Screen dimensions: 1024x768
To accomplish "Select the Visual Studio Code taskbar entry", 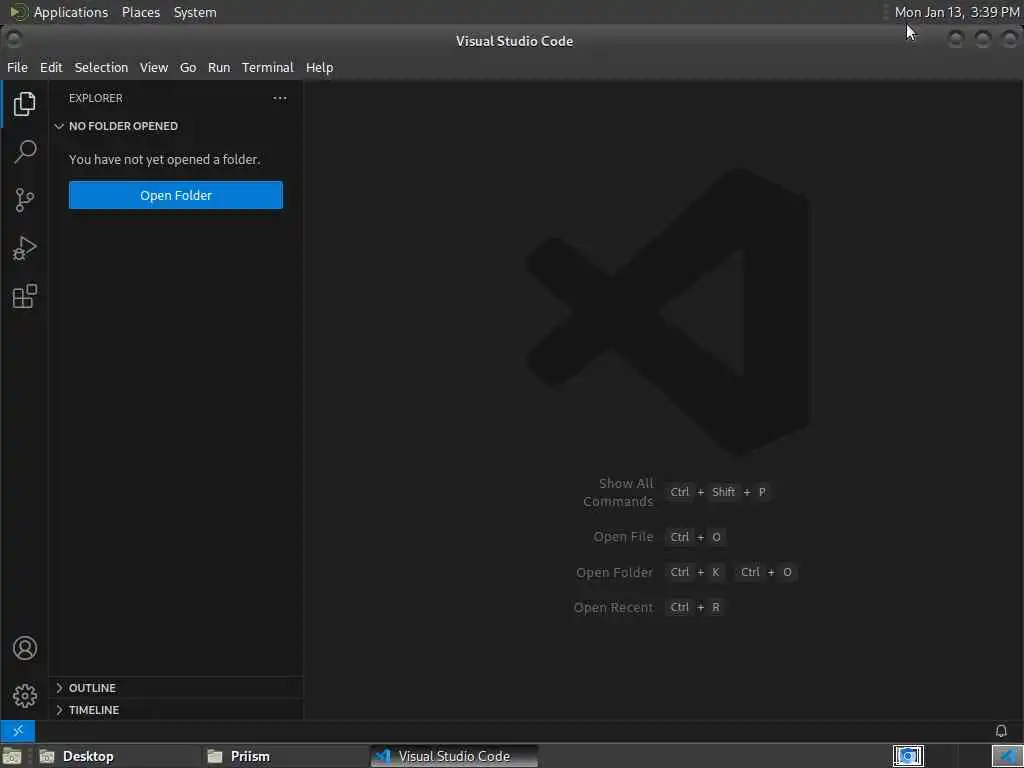I will coord(455,756).
